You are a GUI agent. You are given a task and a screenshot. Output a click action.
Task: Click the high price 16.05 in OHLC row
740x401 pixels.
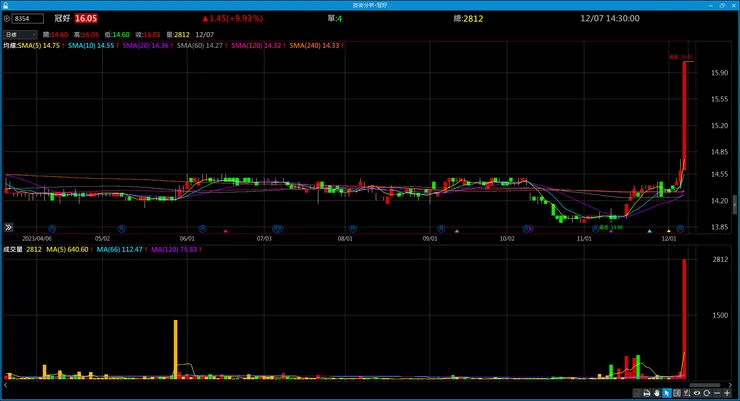90,35
